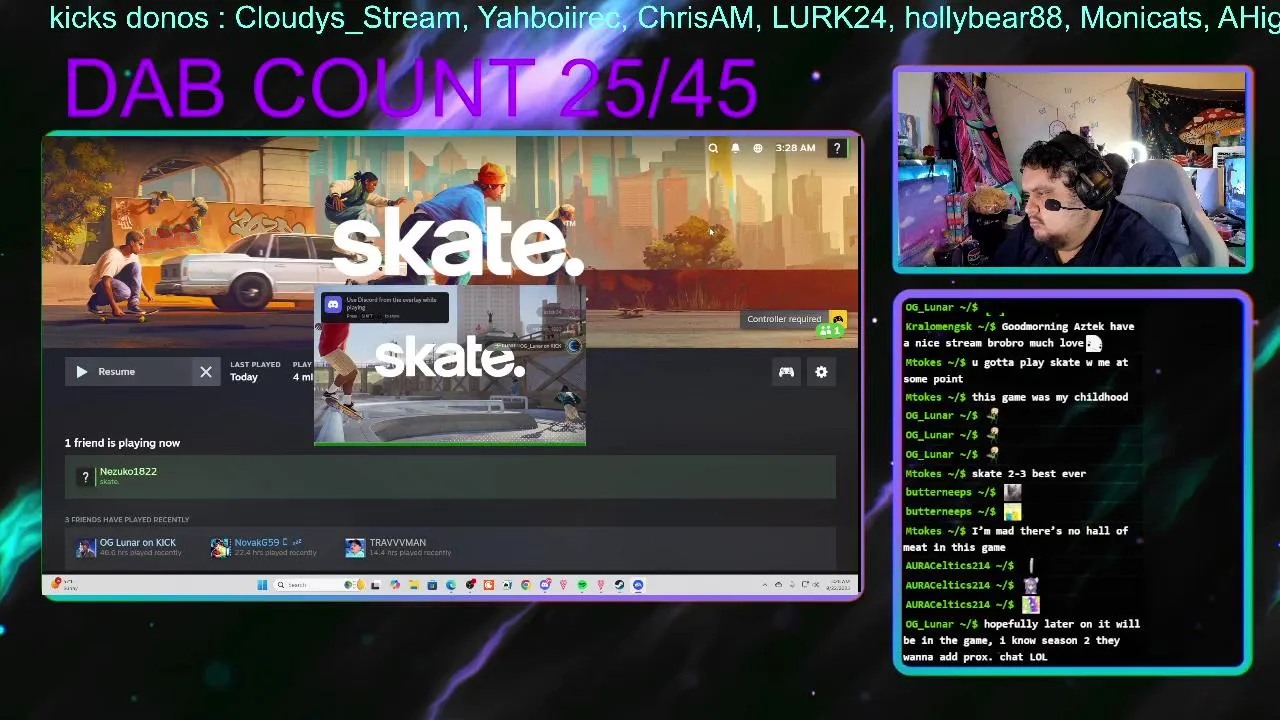Viewport: 1280px width, 720px height.
Task: Click the unknown avatar beside Nezuko1822
Action: coord(85,477)
